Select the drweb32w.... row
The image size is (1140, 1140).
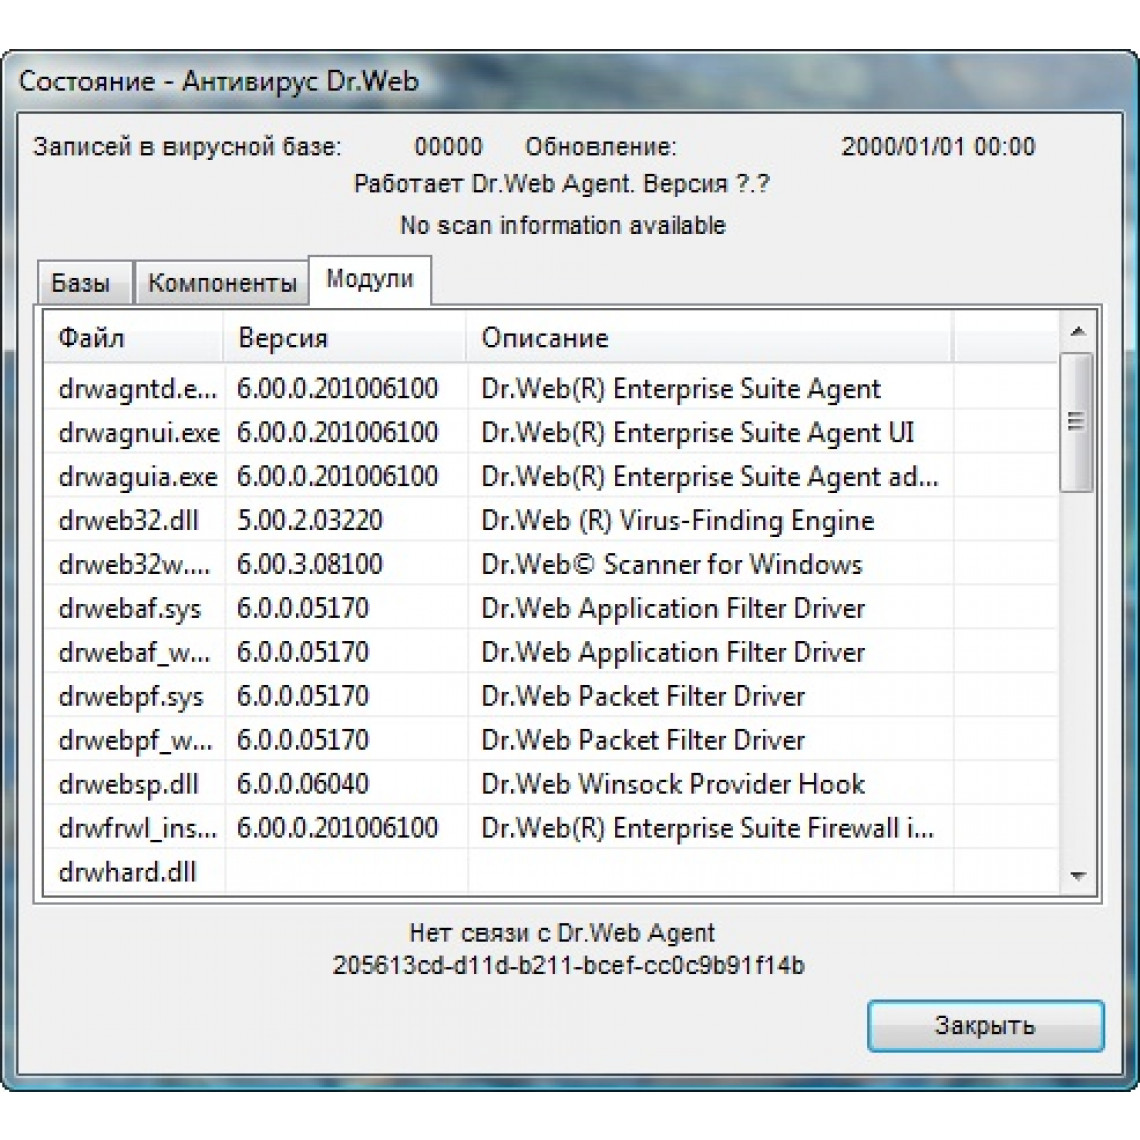tap(550, 564)
